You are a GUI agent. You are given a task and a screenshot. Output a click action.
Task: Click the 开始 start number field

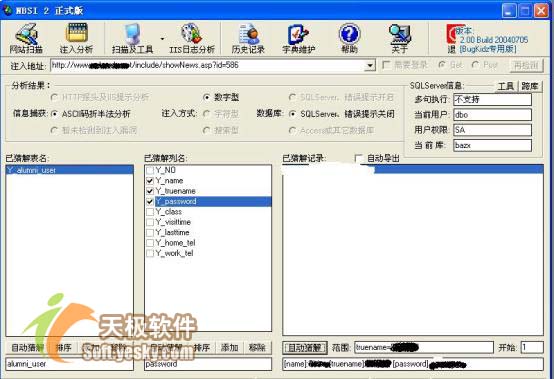pos(532,347)
